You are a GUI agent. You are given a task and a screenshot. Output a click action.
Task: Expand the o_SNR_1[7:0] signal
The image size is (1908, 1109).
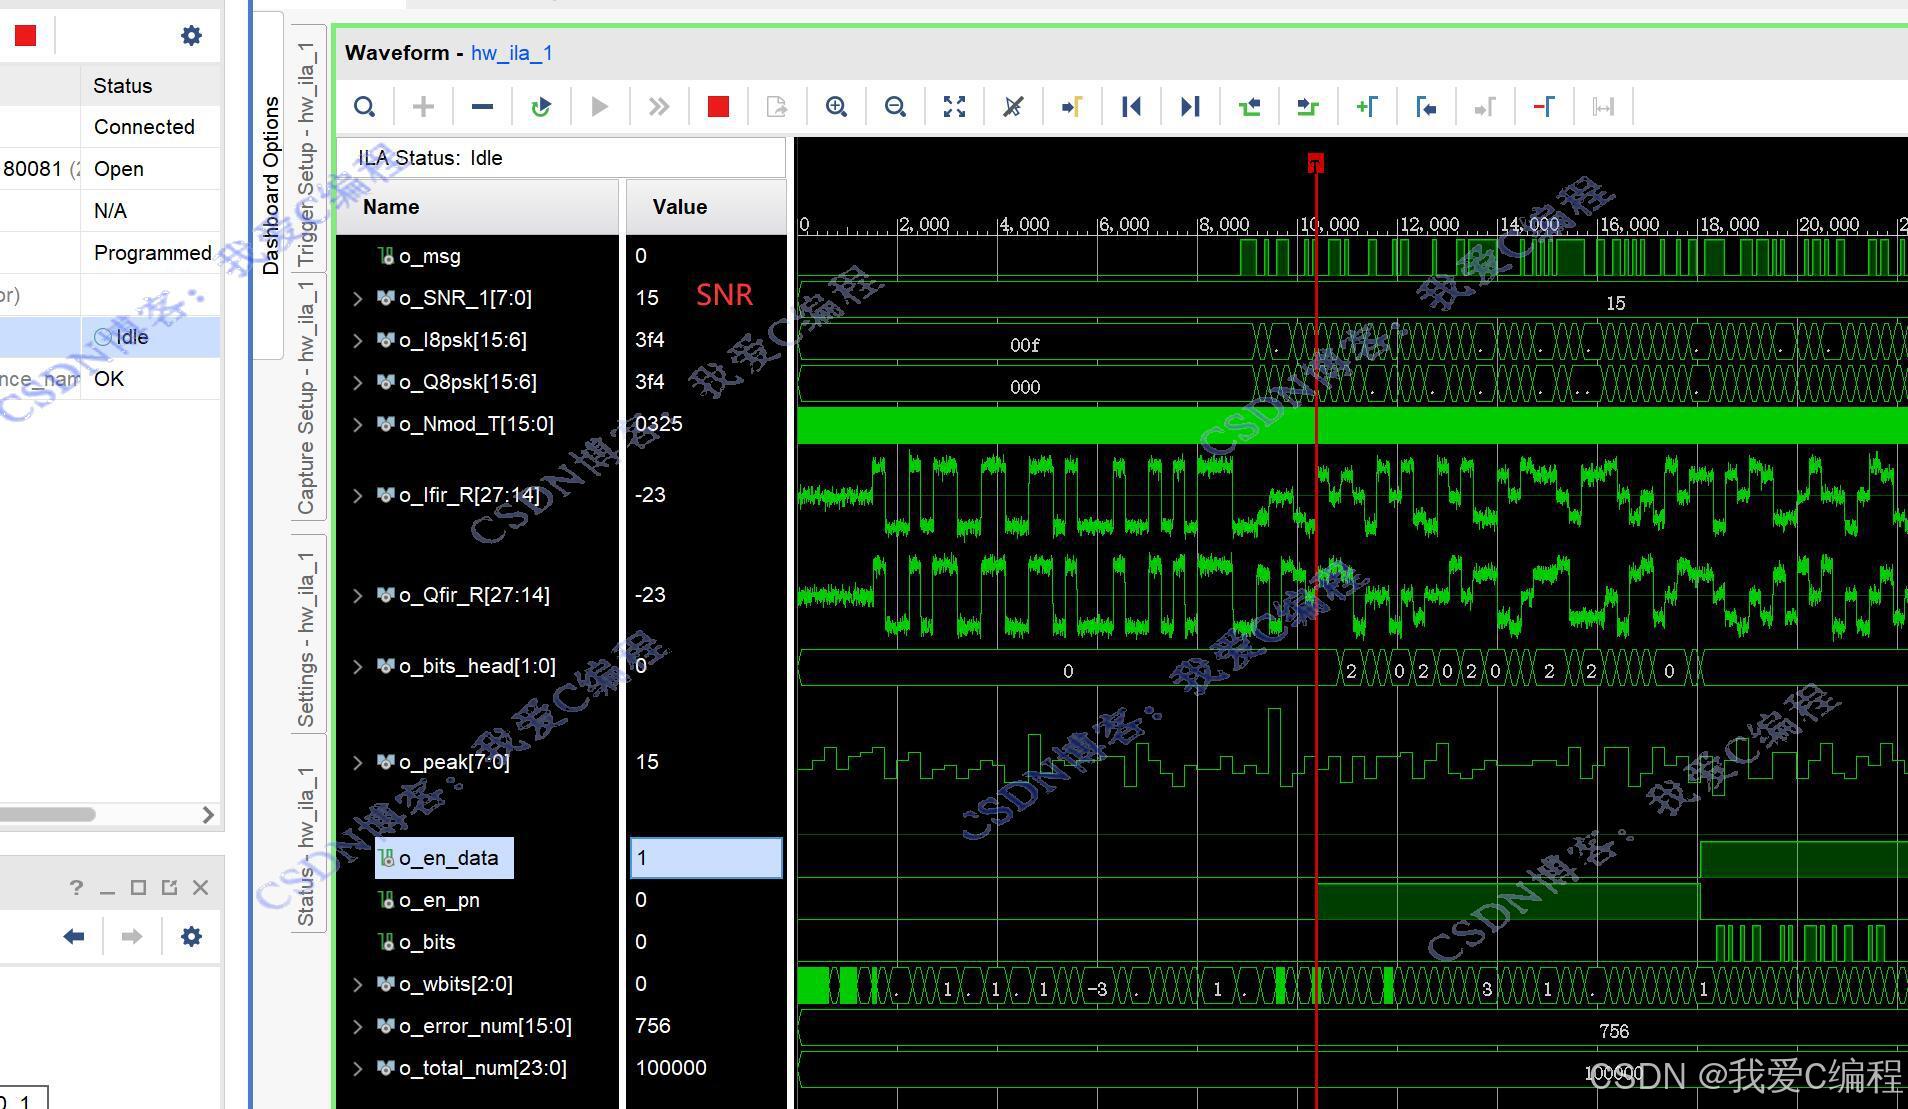pyautogui.click(x=357, y=298)
